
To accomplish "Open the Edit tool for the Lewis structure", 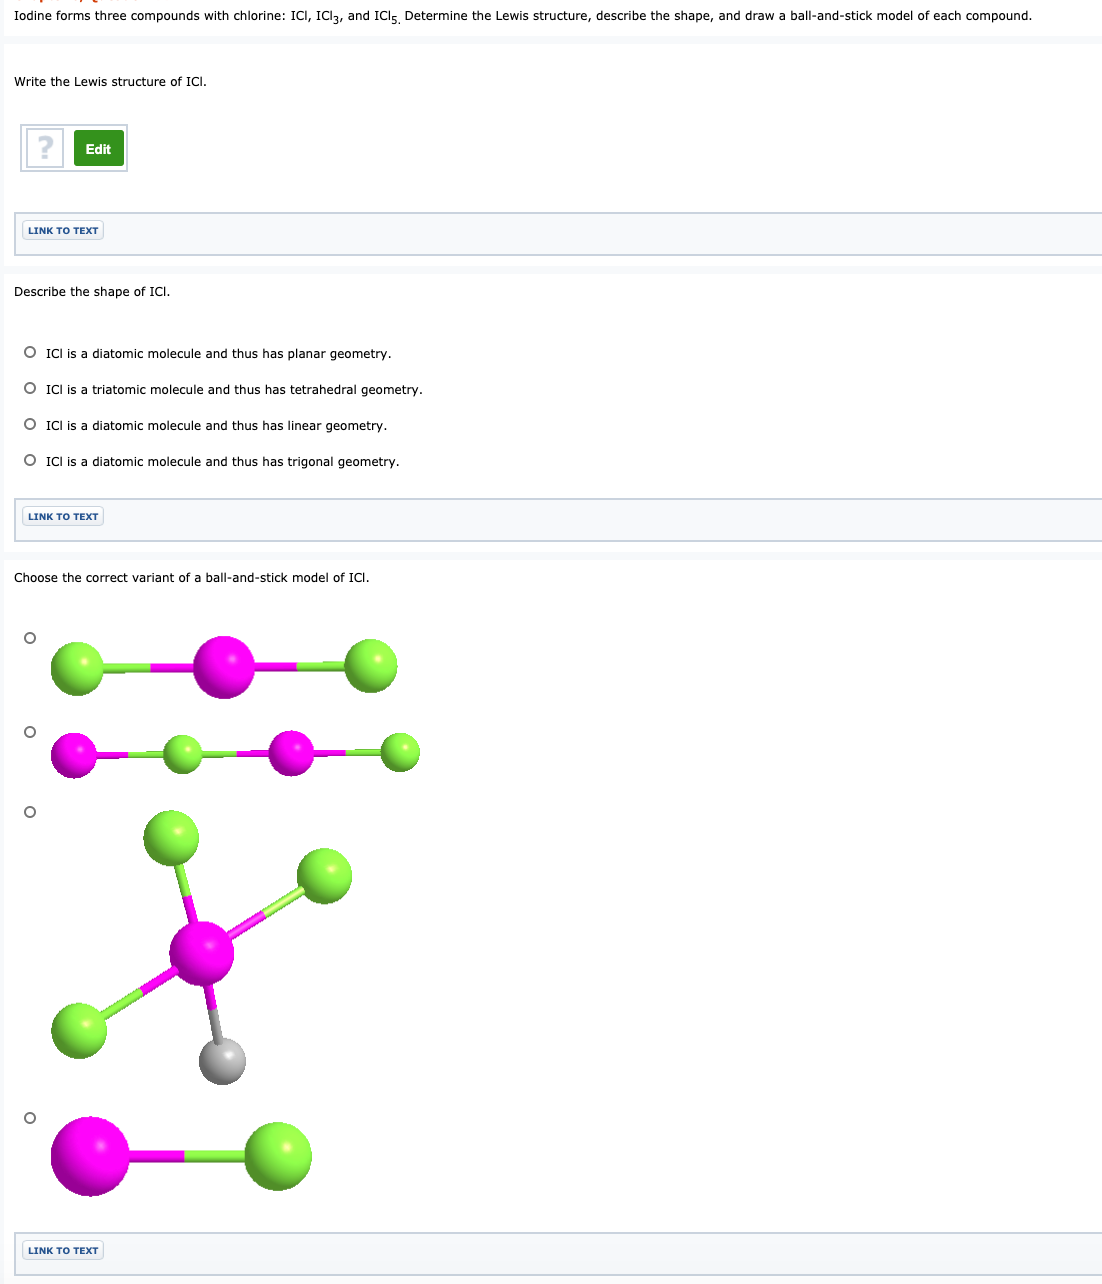I will point(98,147).
